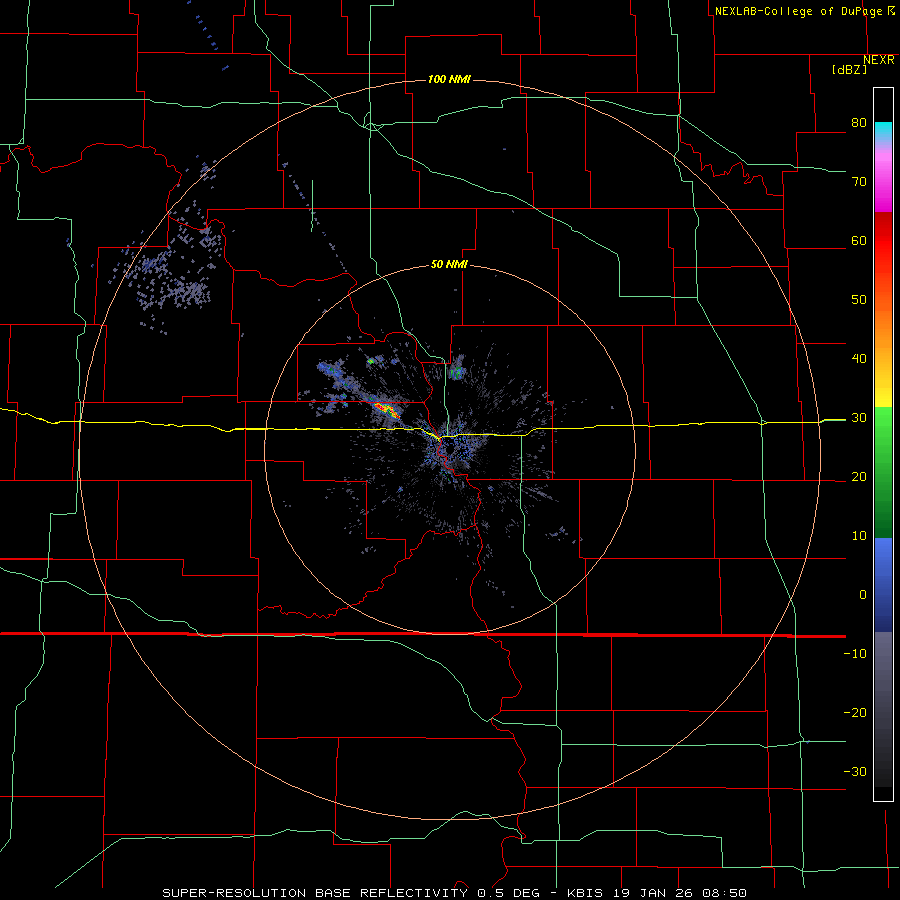Click the 80 dBZ scale value

[x=859, y=123]
